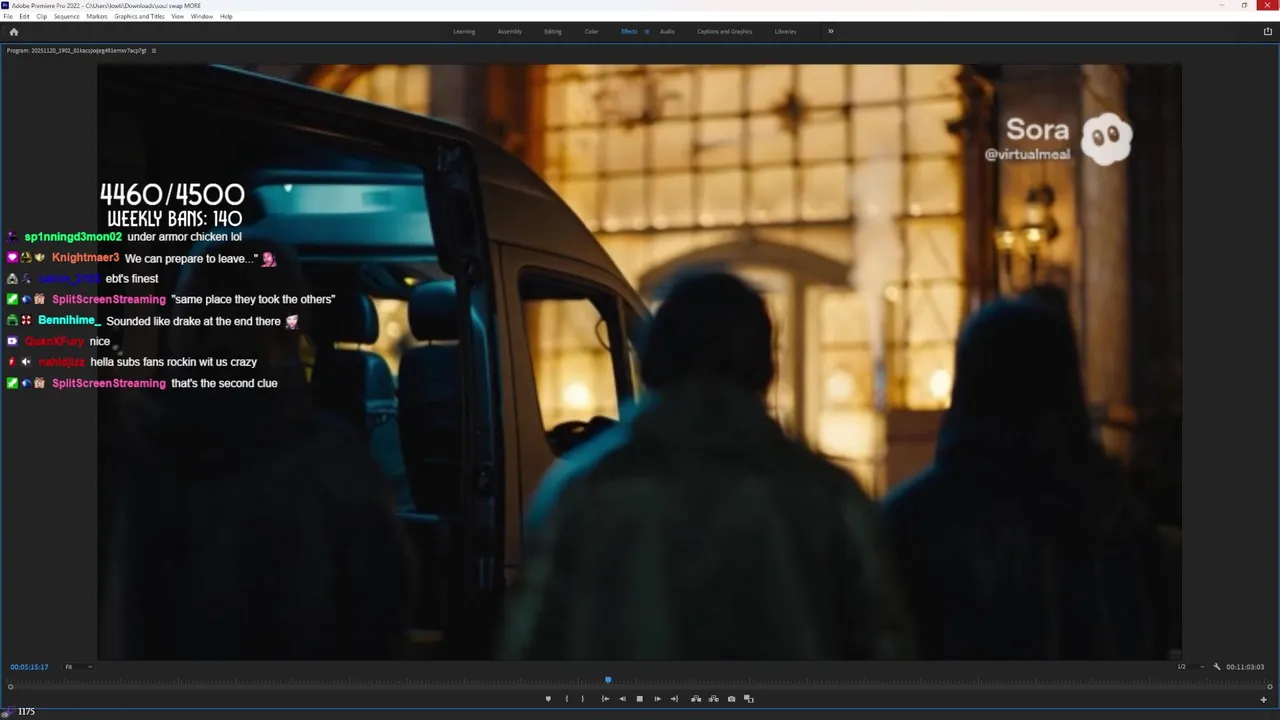1280x720 pixels.
Task: Open Effects workspace menu icon
Action: (x=646, y=31)
